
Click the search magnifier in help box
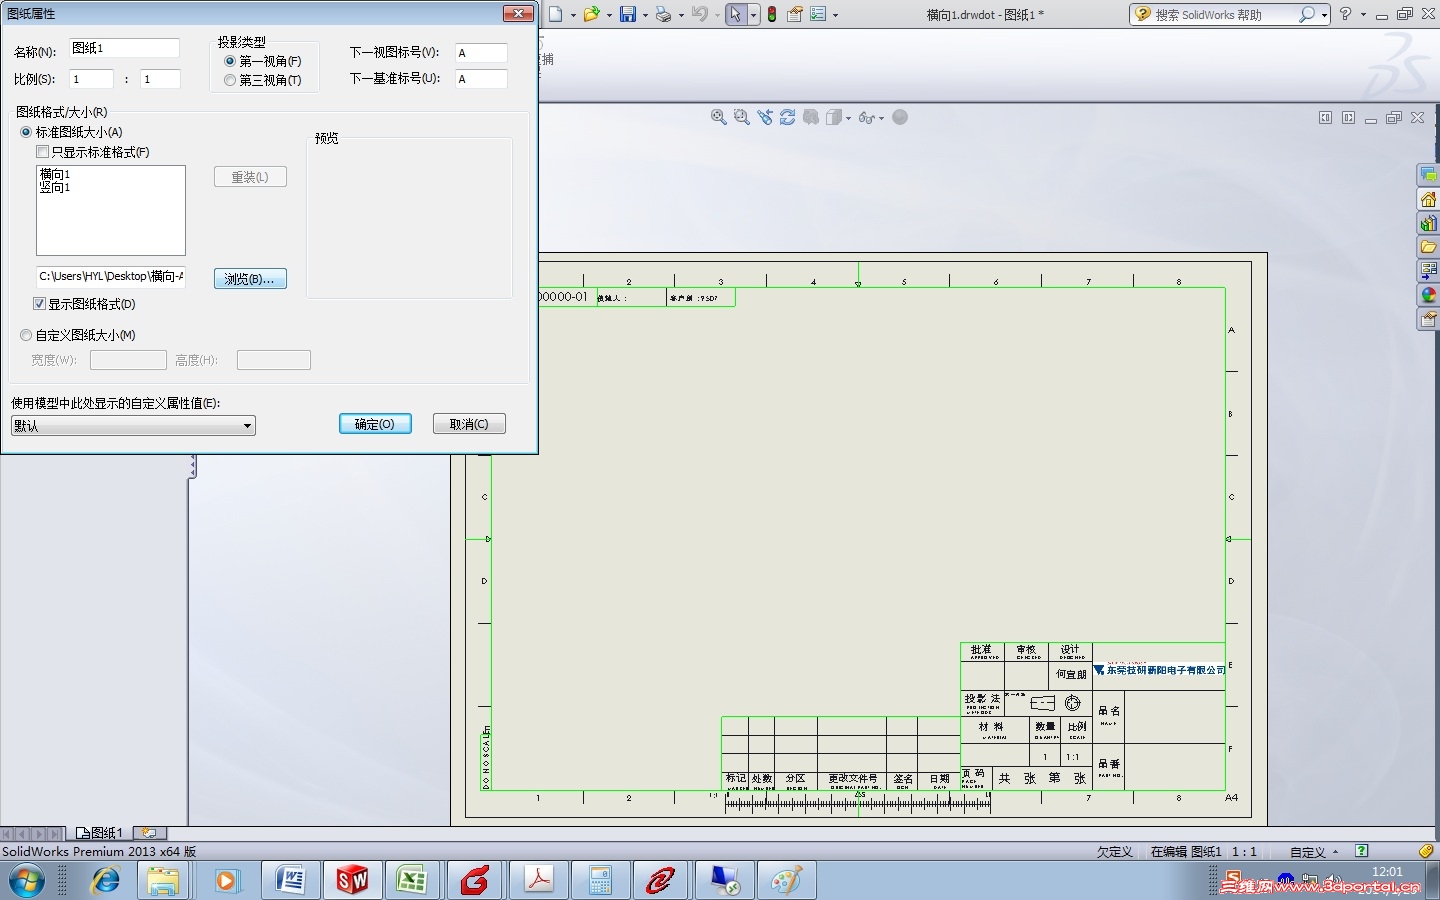point(1306,14)
